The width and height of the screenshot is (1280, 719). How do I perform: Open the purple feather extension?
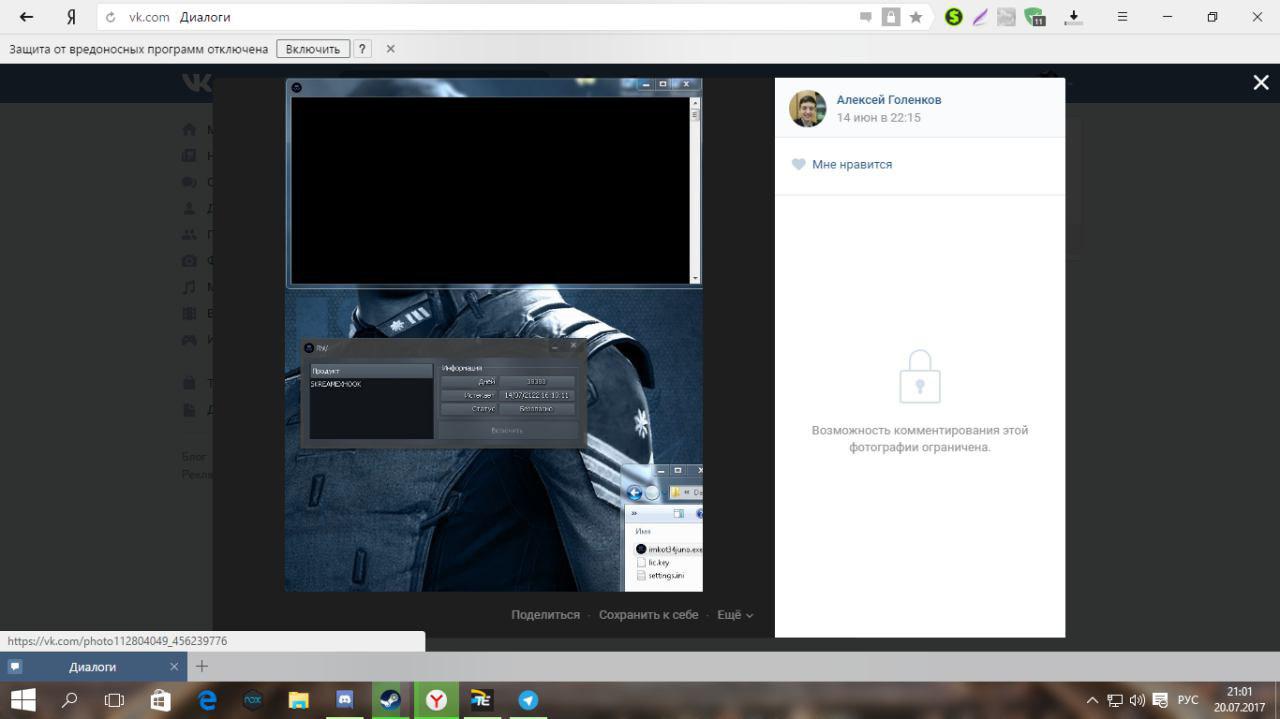point(980,17)
